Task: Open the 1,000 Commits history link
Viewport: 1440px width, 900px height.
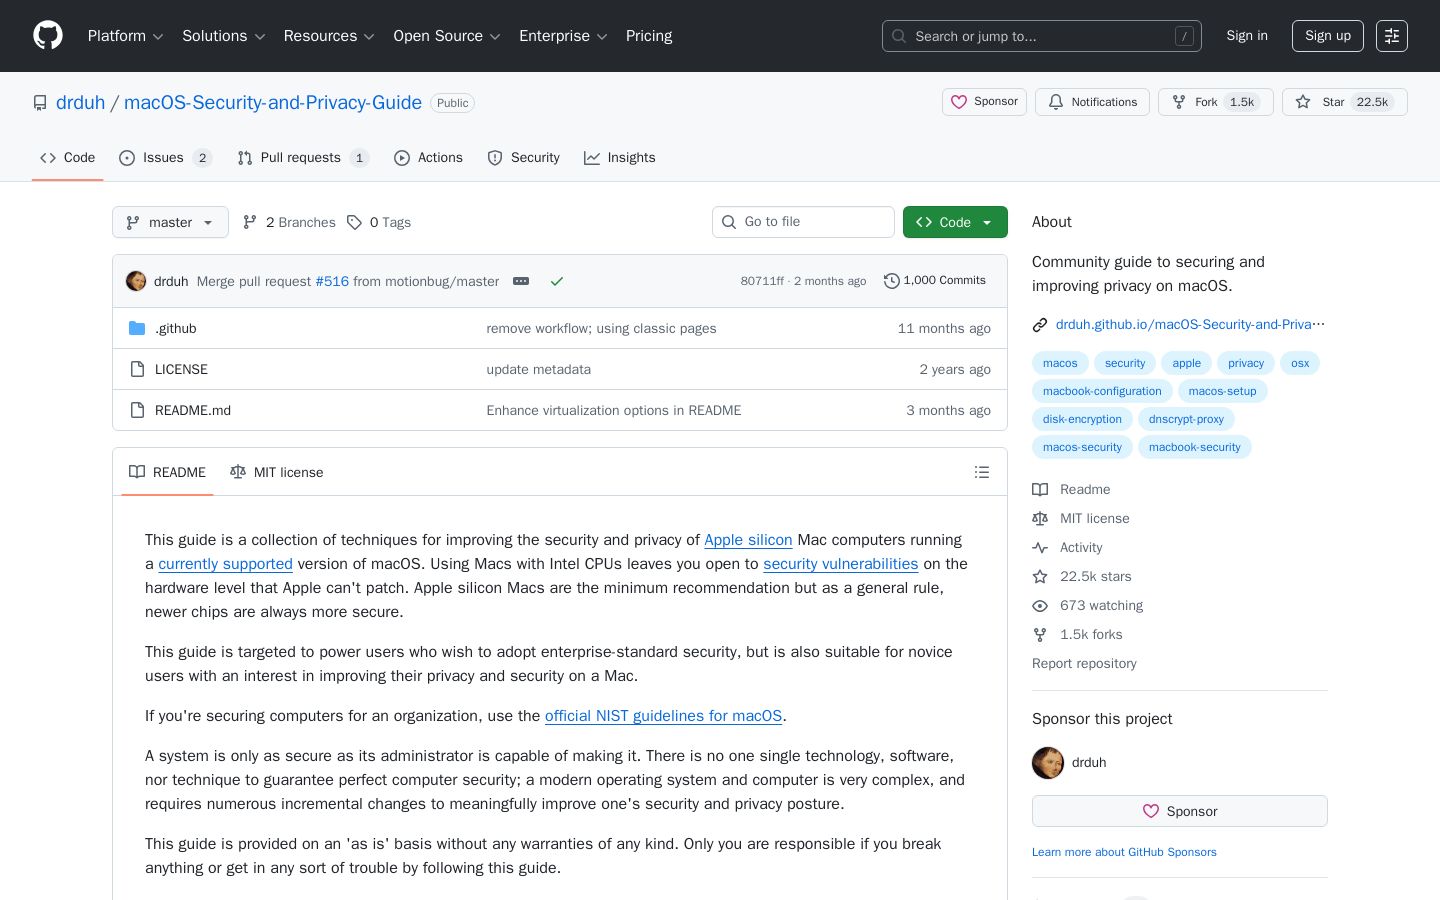Action: click(x=935, y=281)
